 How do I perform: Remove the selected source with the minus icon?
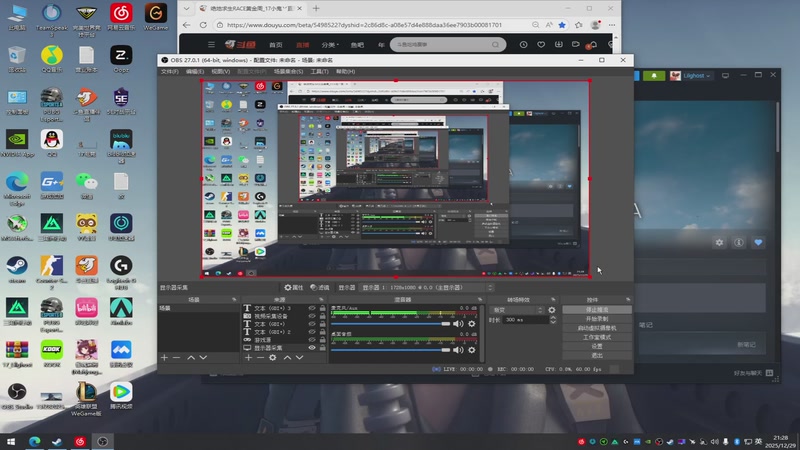click(x=260, y=358)
